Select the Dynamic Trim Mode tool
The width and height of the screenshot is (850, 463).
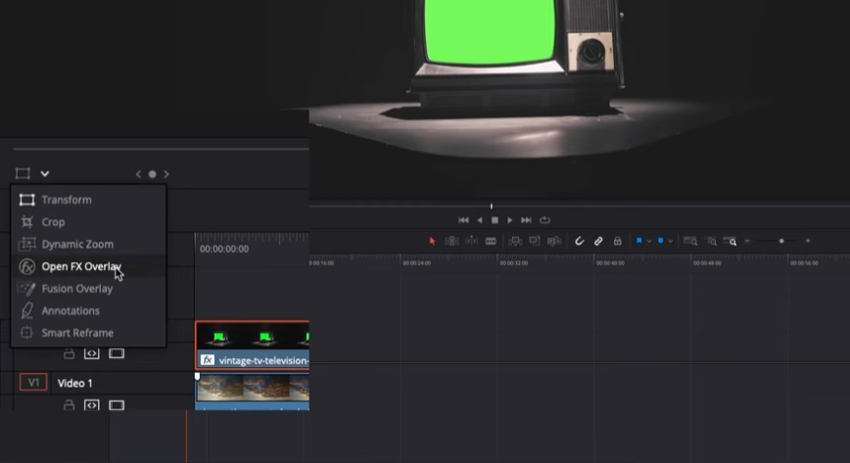[472, 241]
